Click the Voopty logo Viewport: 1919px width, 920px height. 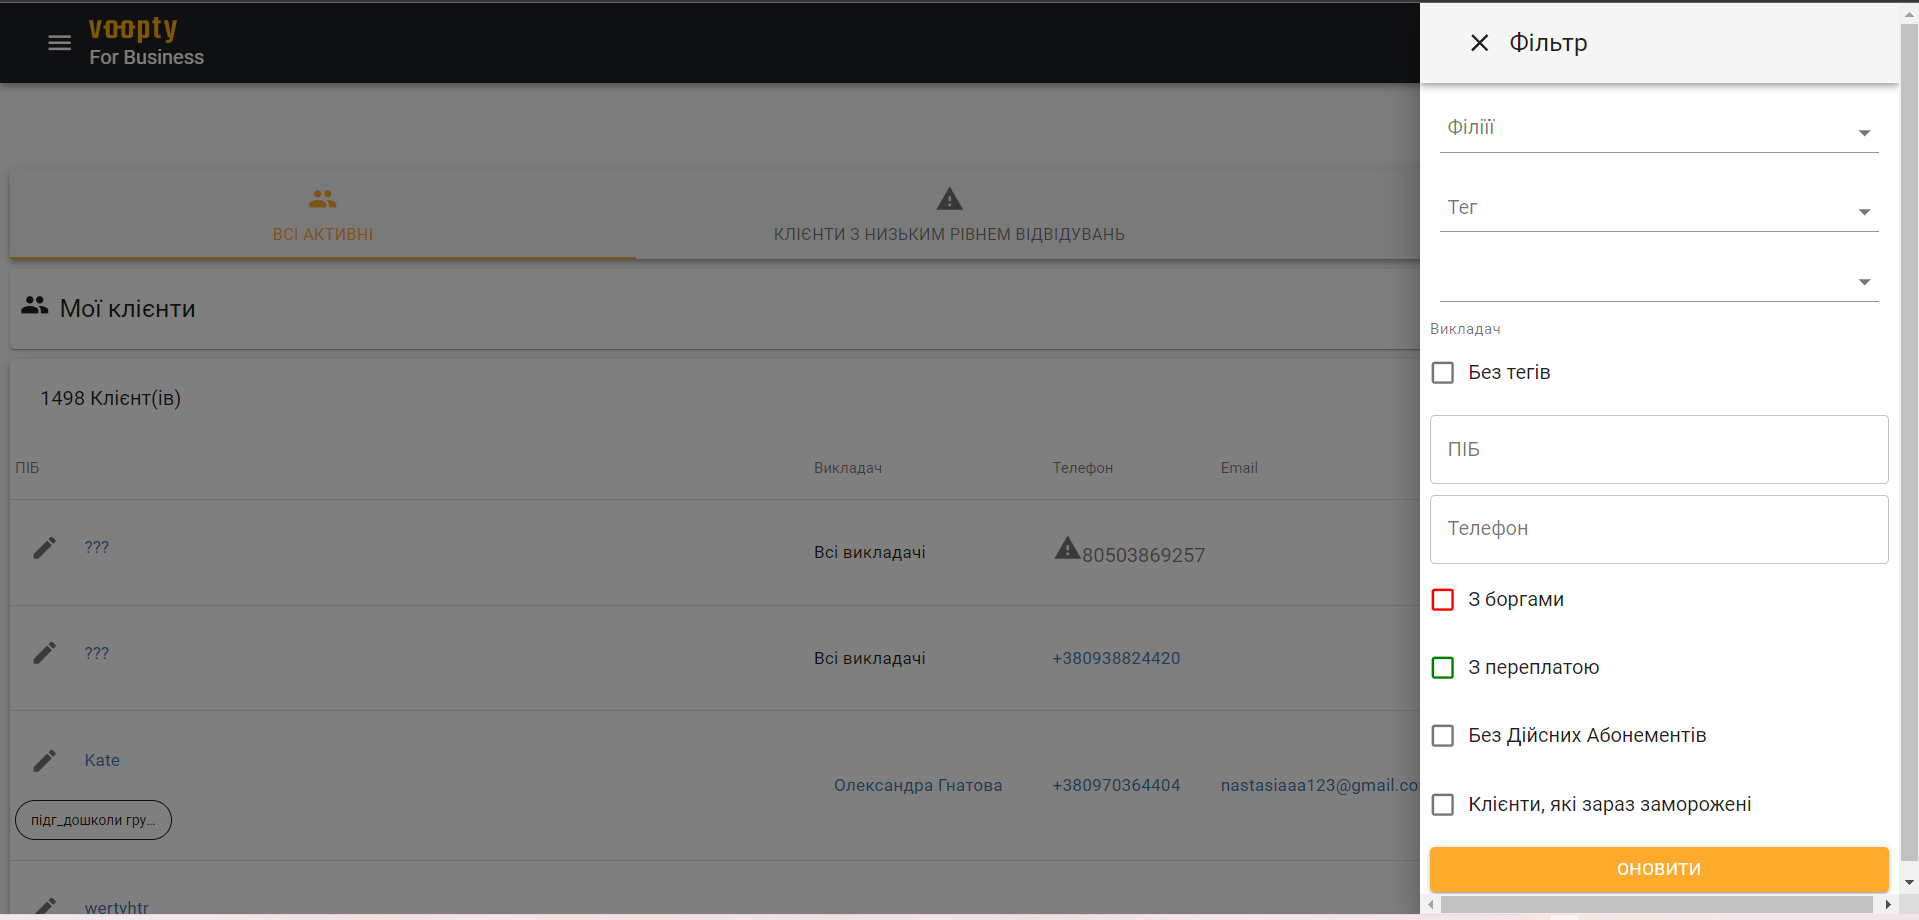134,28
